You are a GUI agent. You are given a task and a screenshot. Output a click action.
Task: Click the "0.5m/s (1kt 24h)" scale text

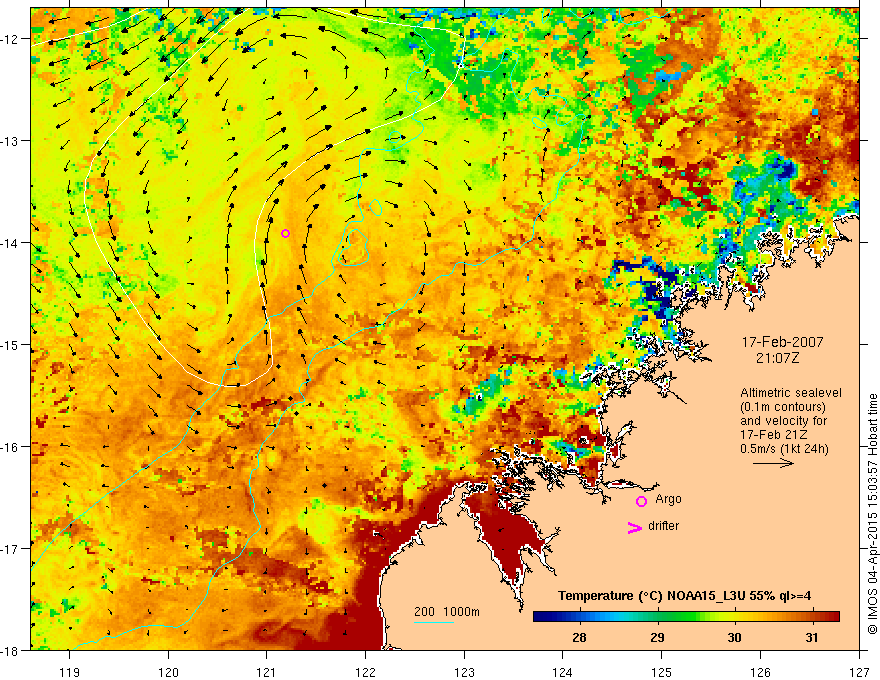tap(785, 449)
